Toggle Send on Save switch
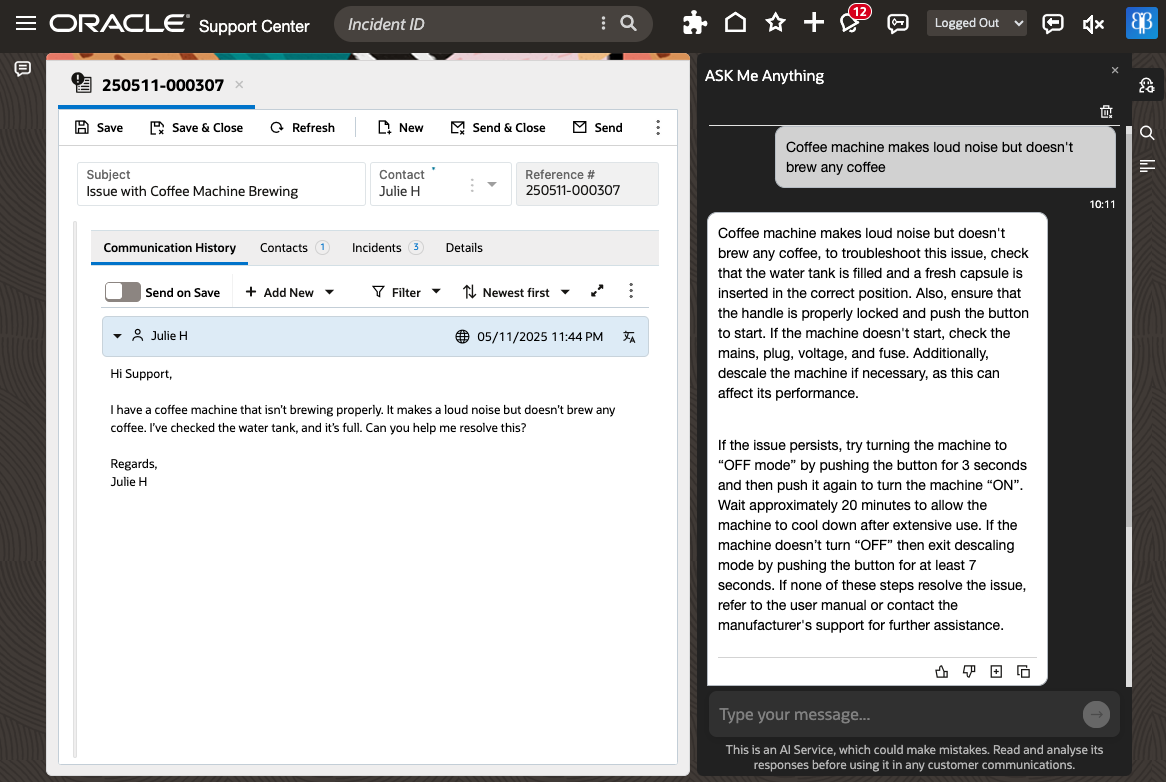Screen dimensions: 1166x782 123,292
